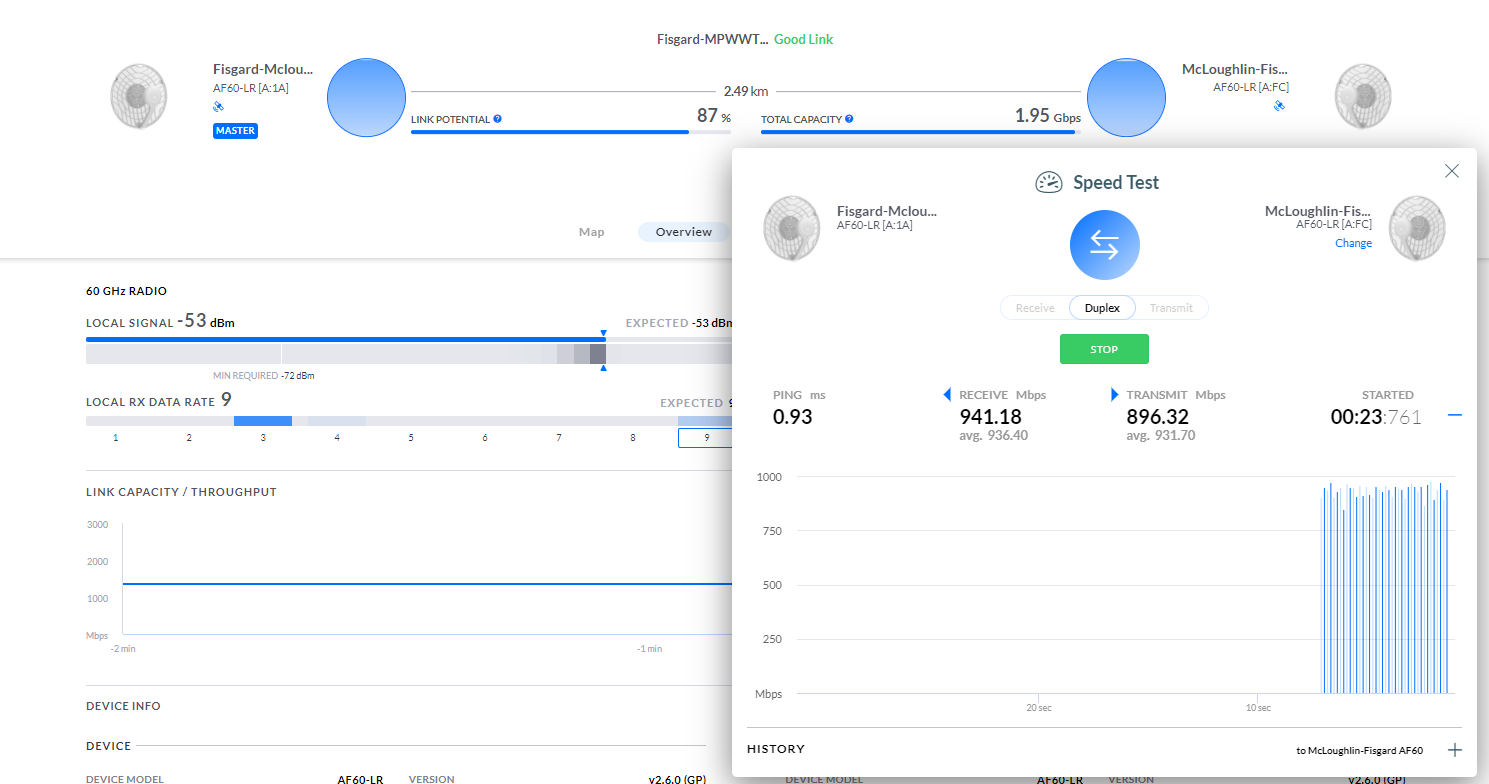
Task: Collapse the speed test results with minus
Action: point(1455,415)
